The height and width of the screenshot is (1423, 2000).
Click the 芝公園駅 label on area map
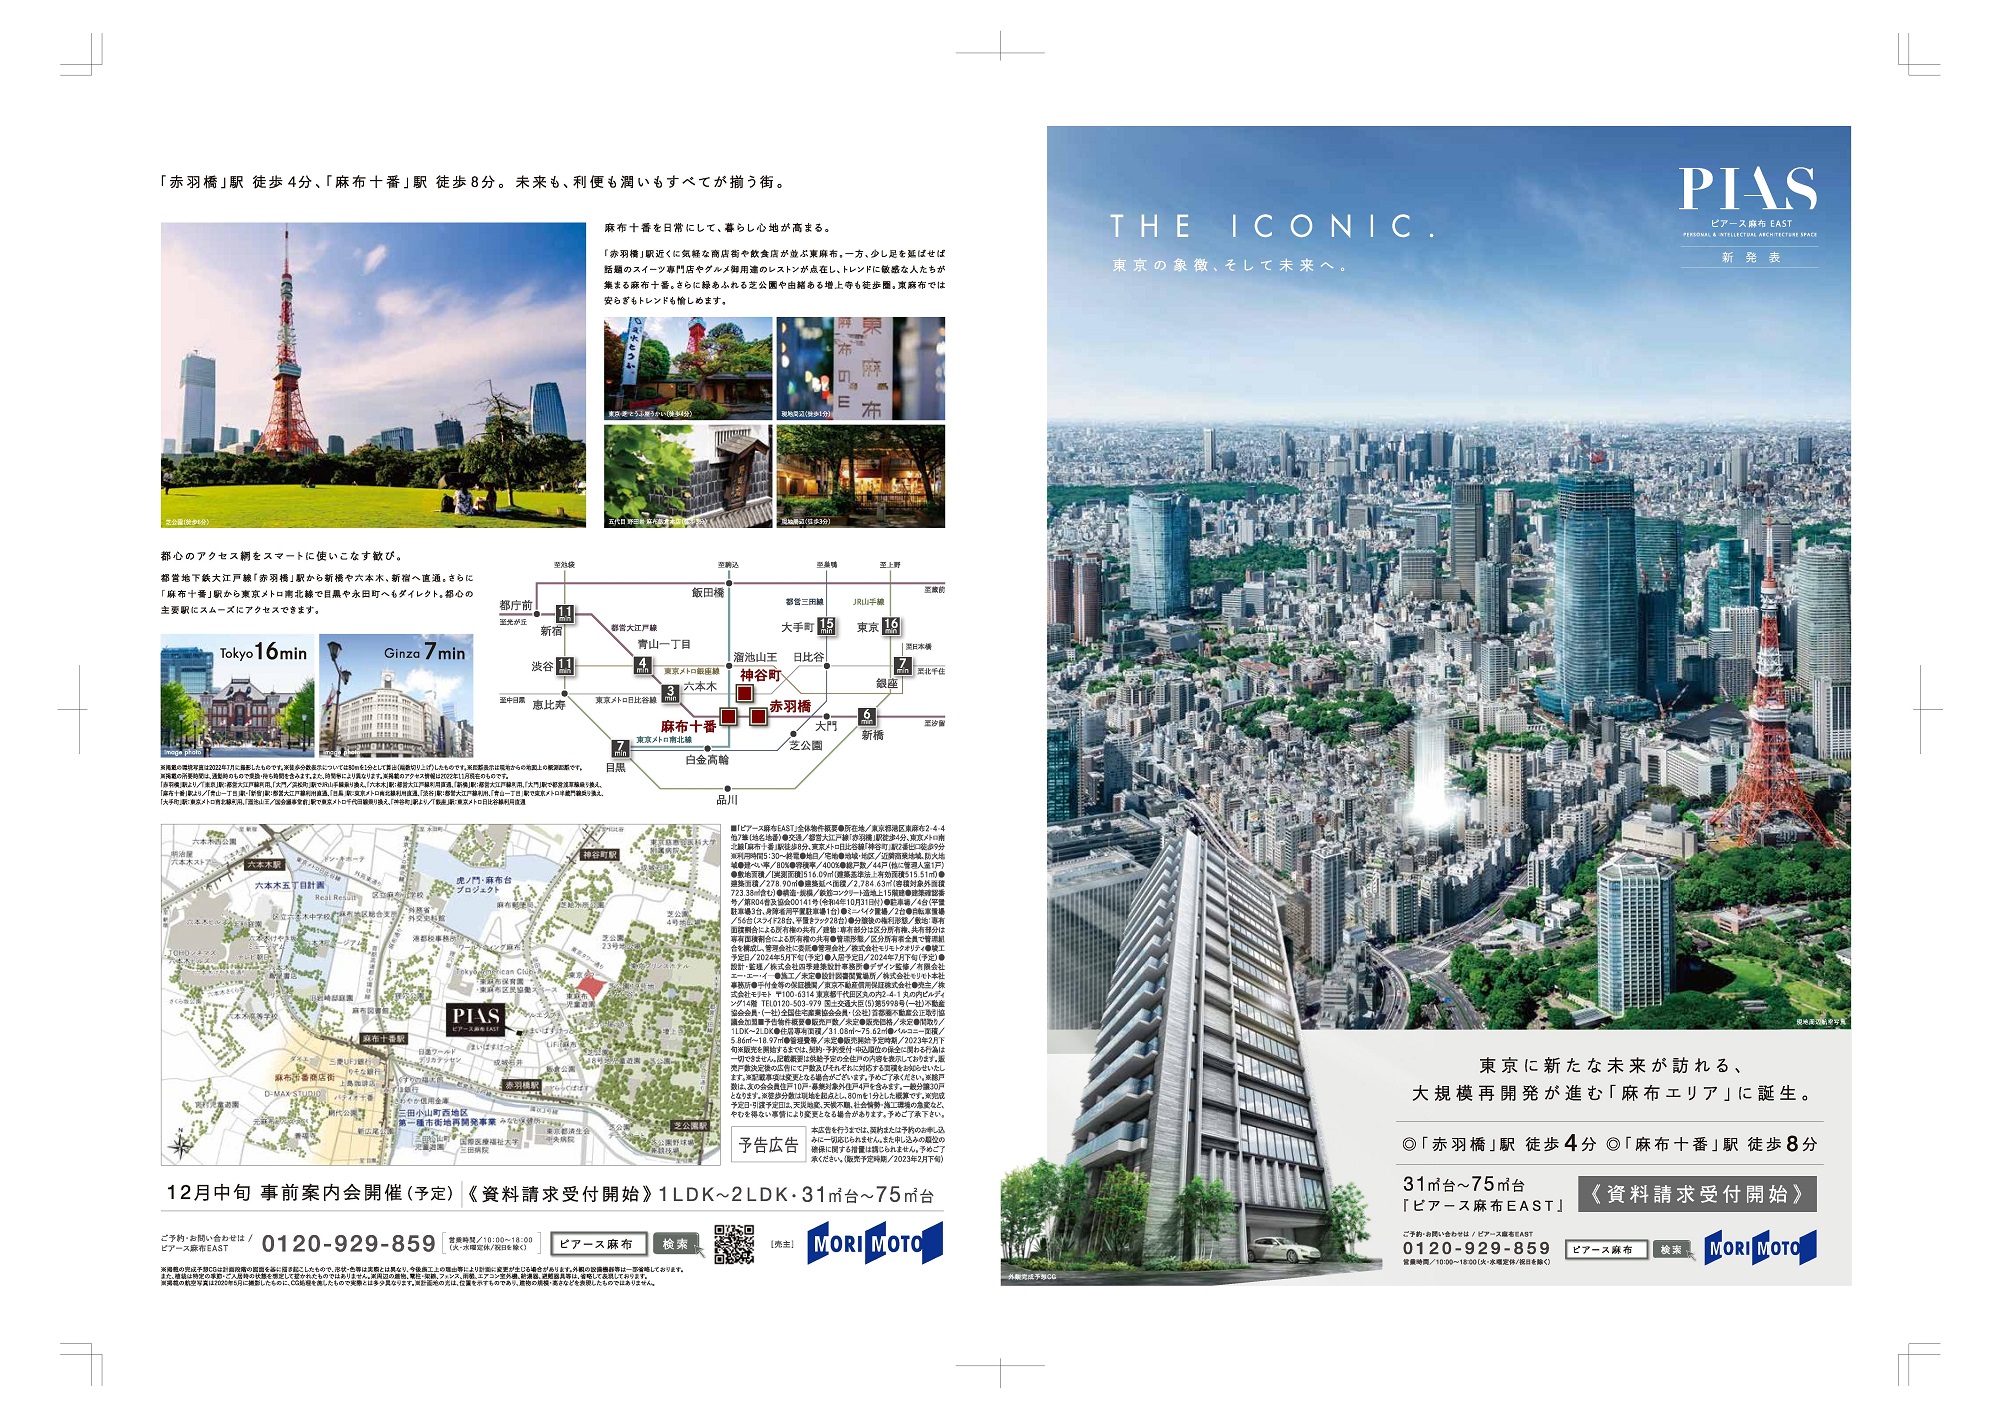tap(690, 1126)
